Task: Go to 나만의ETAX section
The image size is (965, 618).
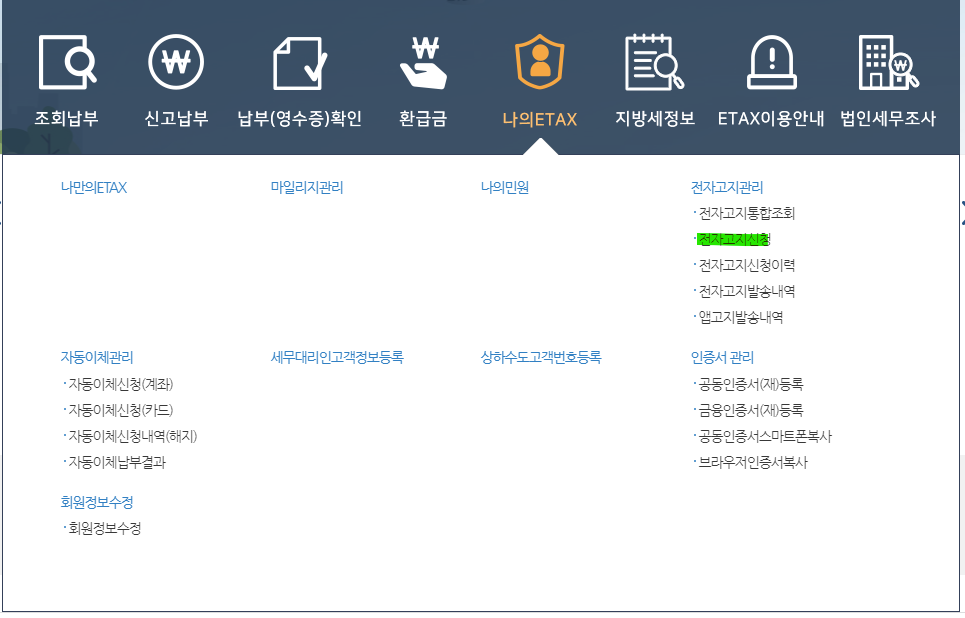Action: tap(94, 188)
